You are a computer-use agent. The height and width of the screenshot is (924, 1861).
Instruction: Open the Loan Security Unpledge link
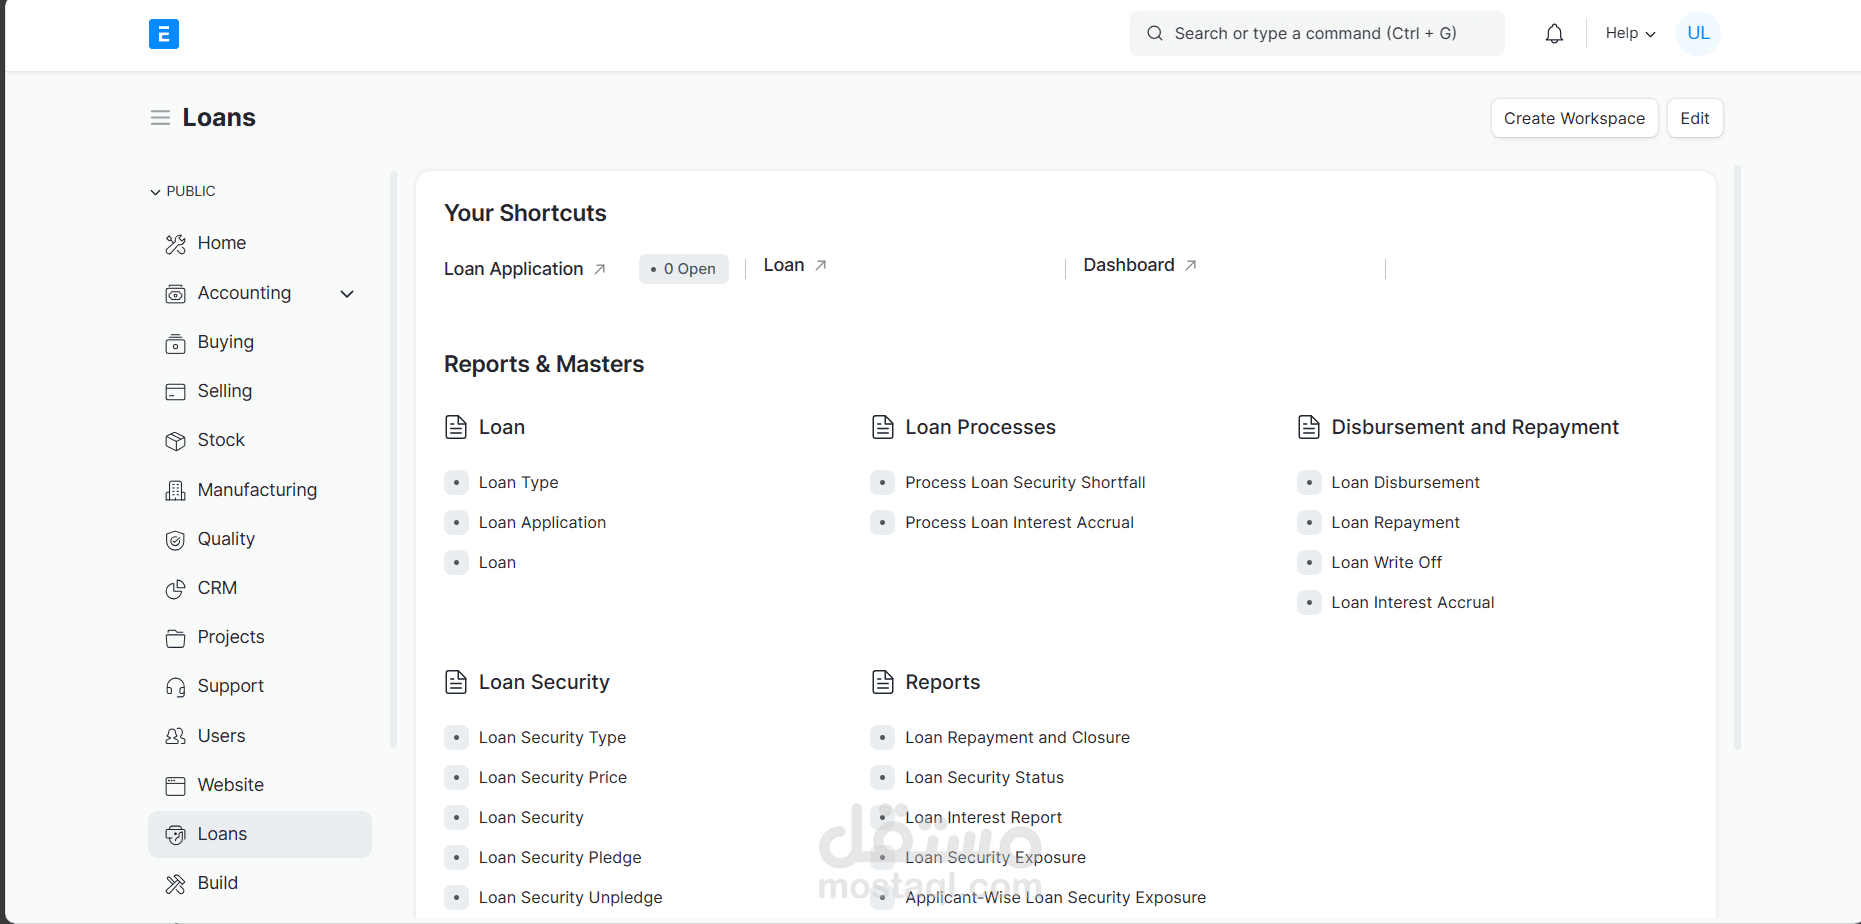click(x=570, y=897)
